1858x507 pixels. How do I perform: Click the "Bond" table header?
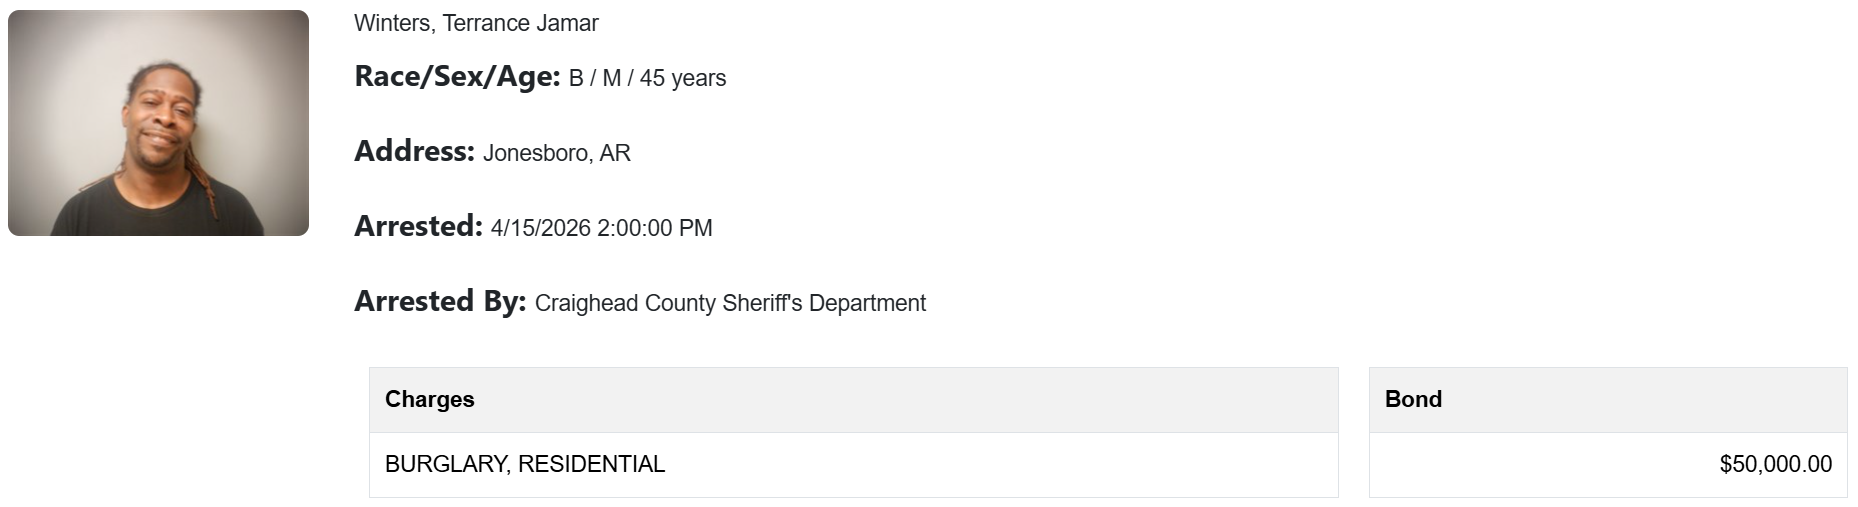(1413, 399)
